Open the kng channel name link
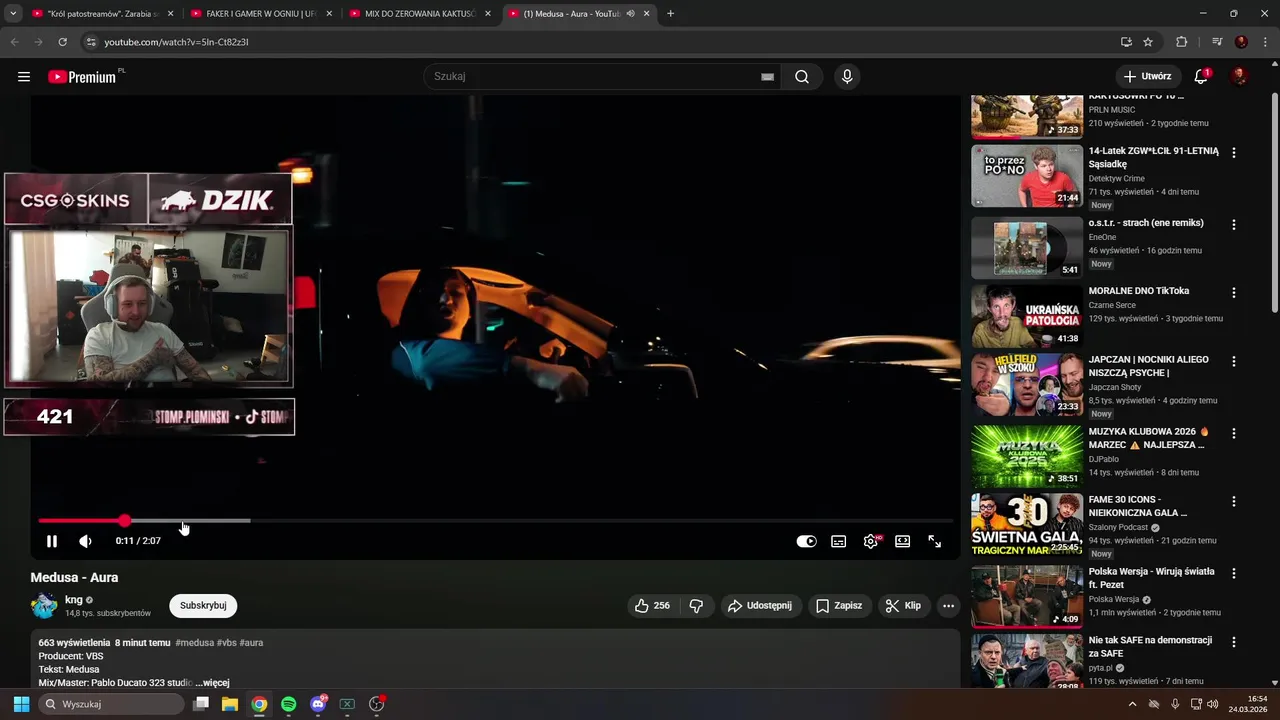The height and width of the screenshot is (720, 1280). point(74,600)
